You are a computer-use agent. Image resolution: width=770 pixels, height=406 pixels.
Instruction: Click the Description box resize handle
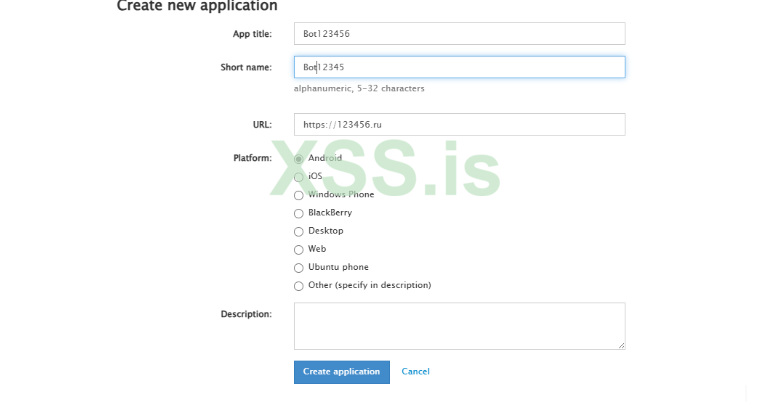pos(621,345)
